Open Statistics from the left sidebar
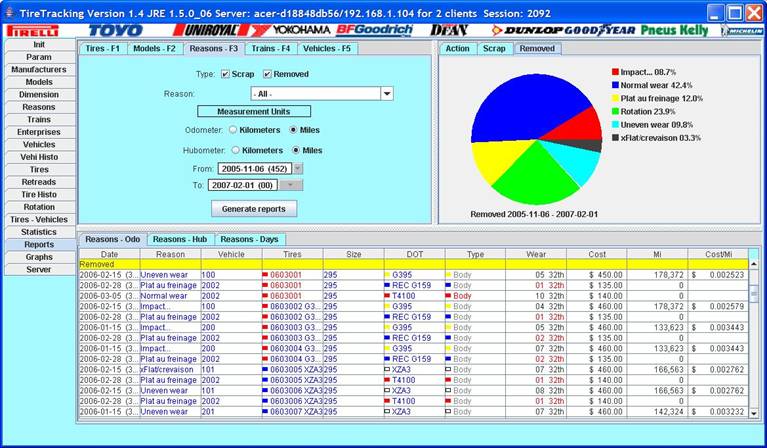The width and height of the screenshot is (767, 448). [x=39, y=232]
